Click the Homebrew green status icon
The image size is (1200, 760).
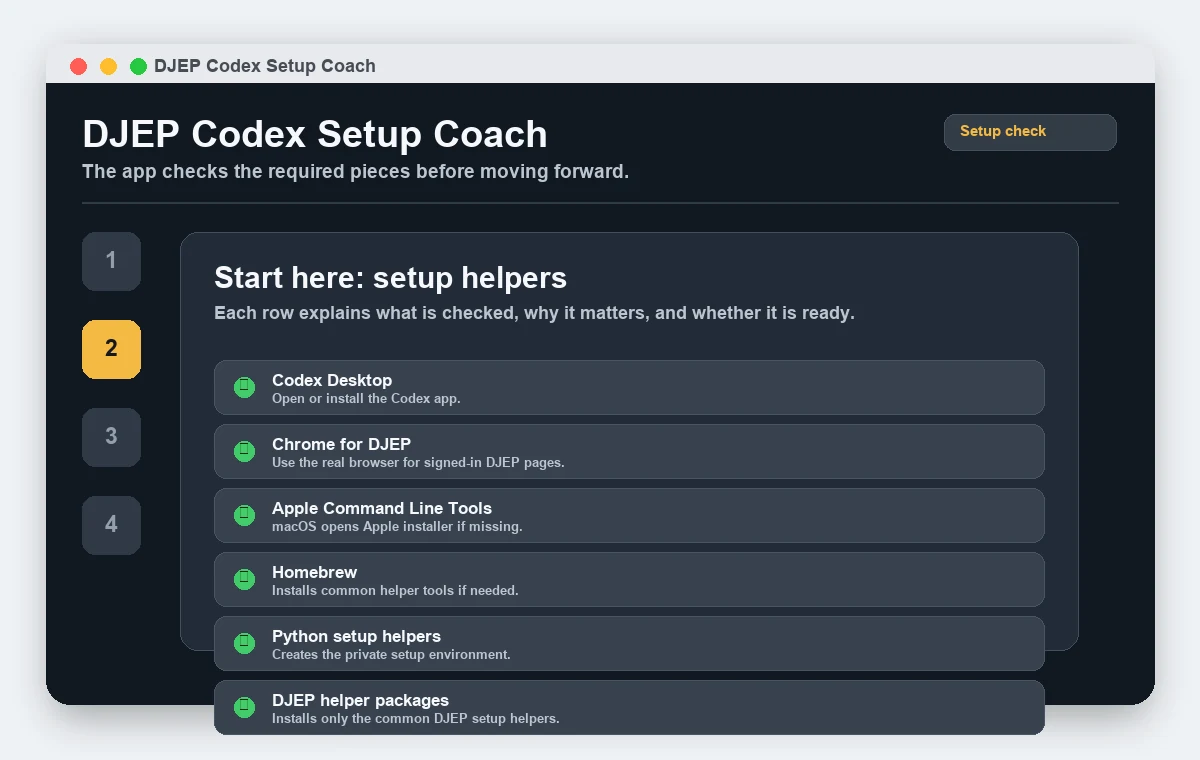[244, 579]
